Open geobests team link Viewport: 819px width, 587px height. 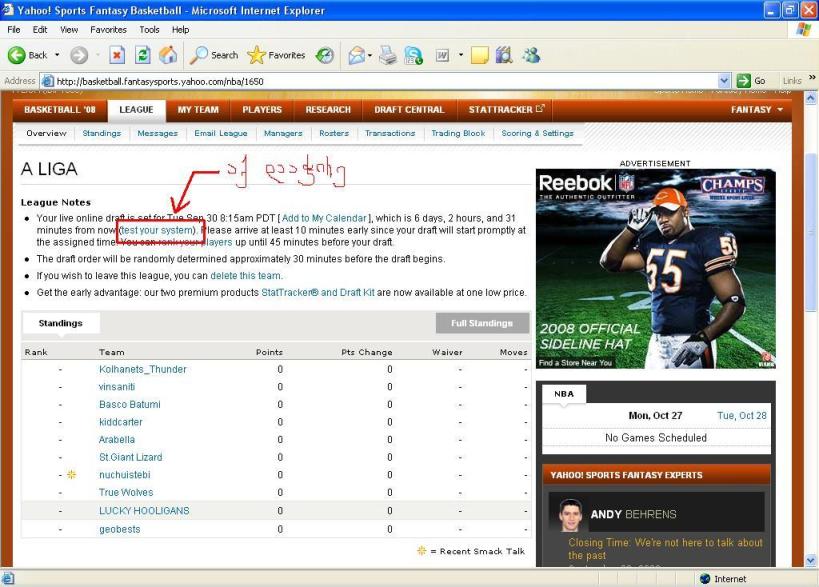point(120,529)
